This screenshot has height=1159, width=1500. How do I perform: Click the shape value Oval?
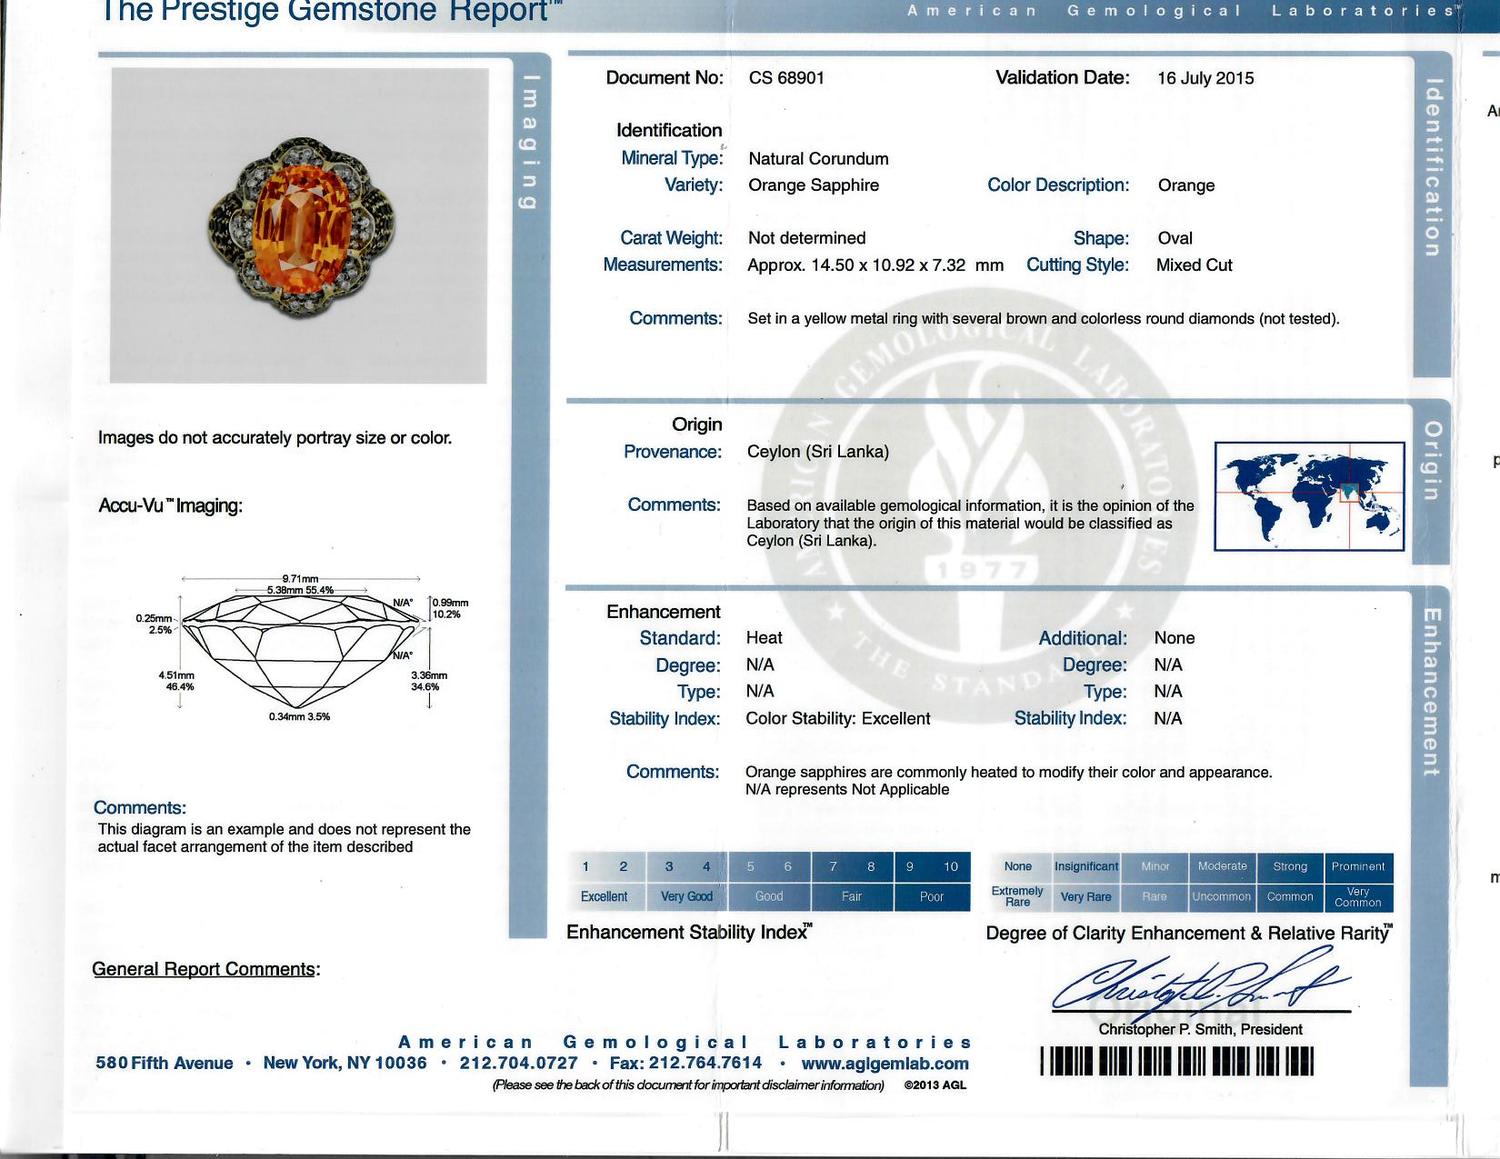click(x=1175, y=238)
